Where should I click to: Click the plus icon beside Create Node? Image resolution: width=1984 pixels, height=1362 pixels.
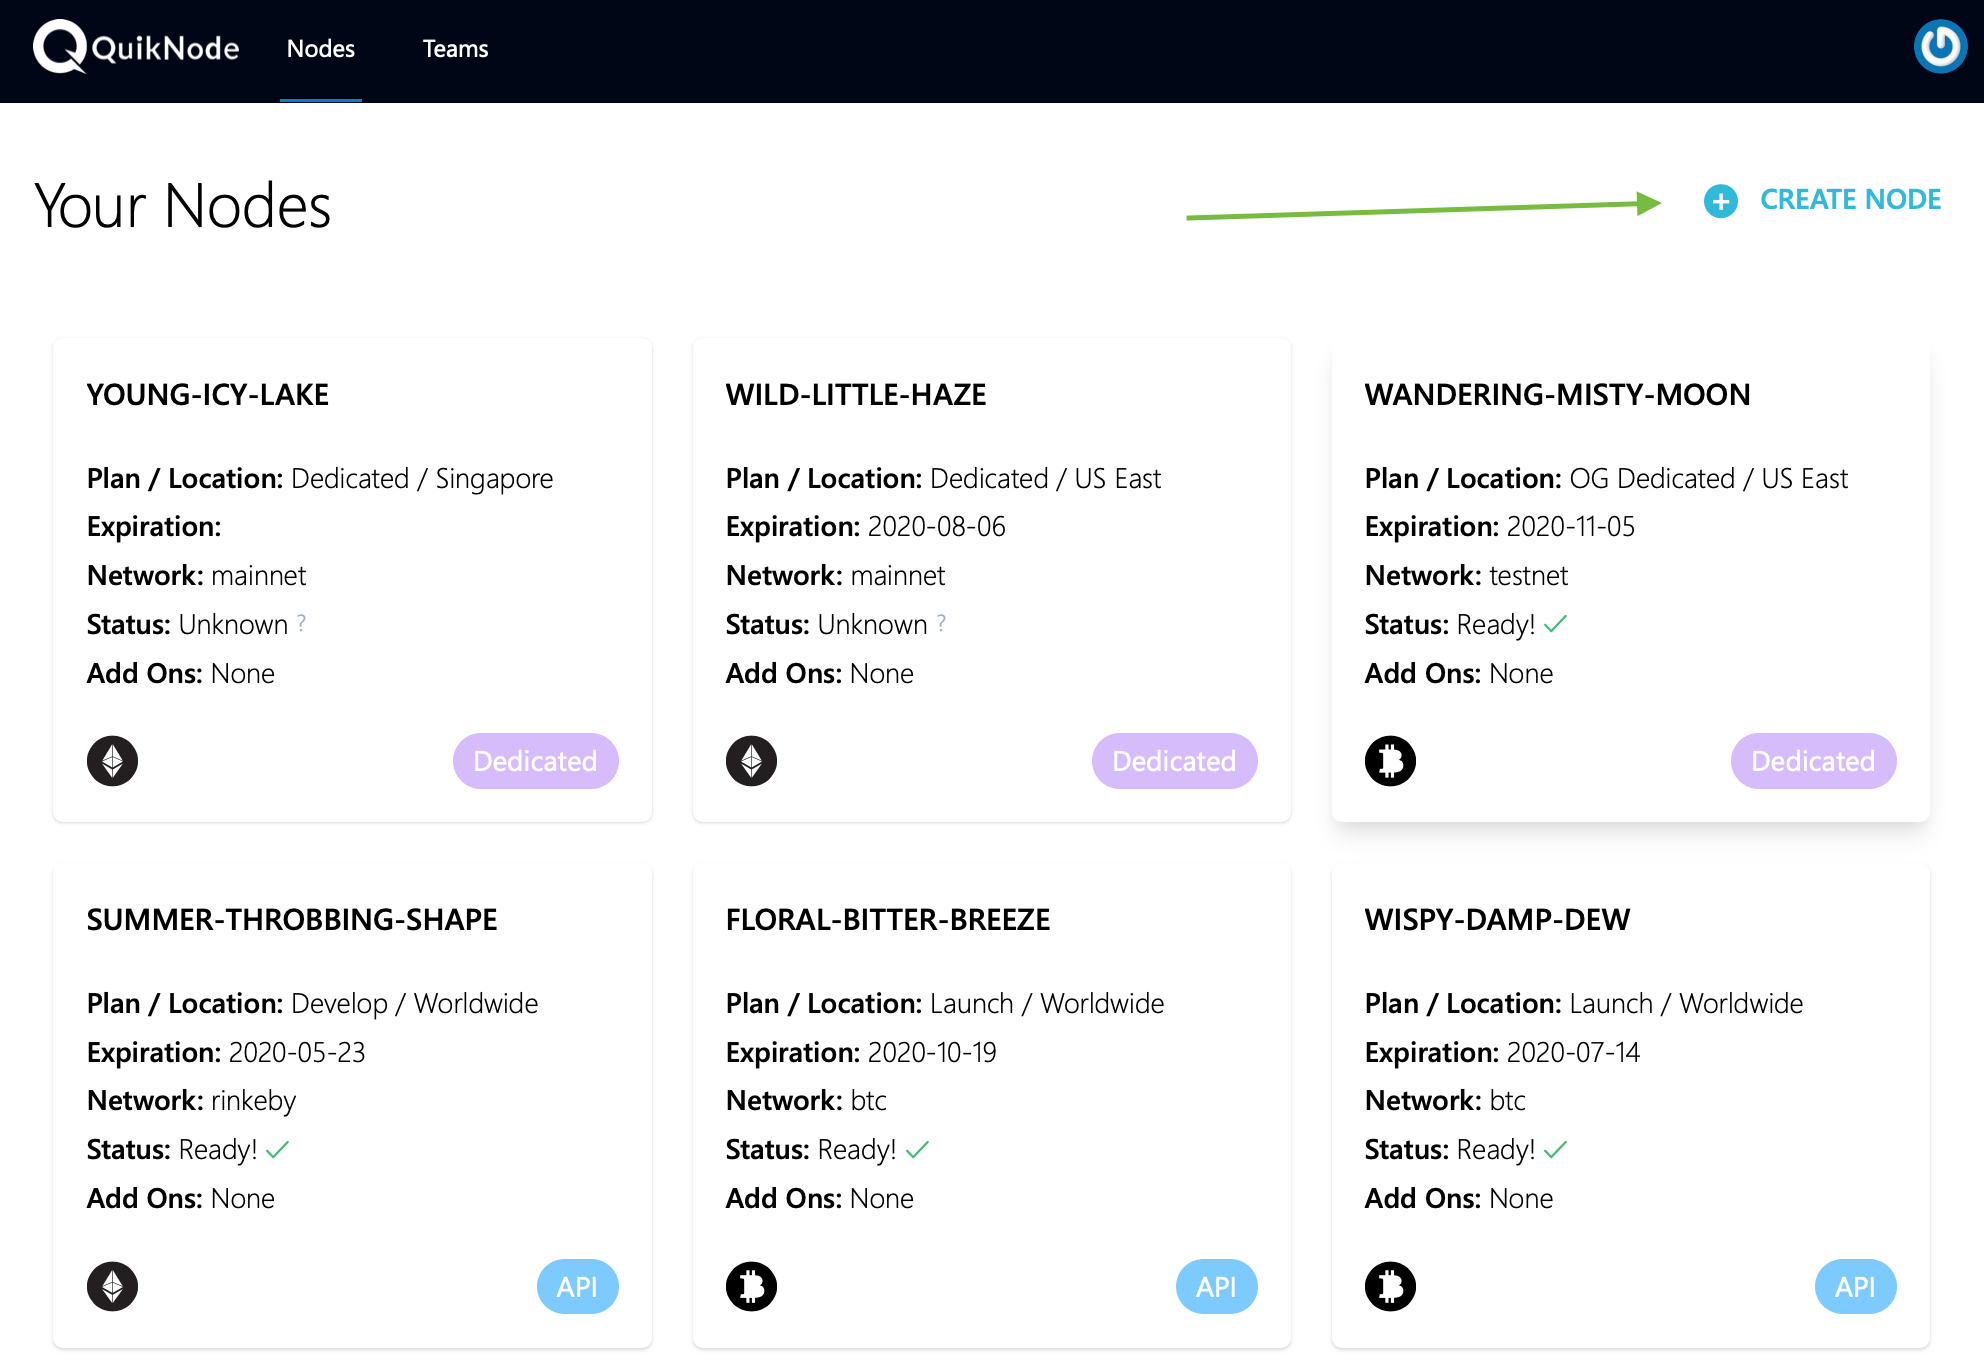[x=1720, y=201]
